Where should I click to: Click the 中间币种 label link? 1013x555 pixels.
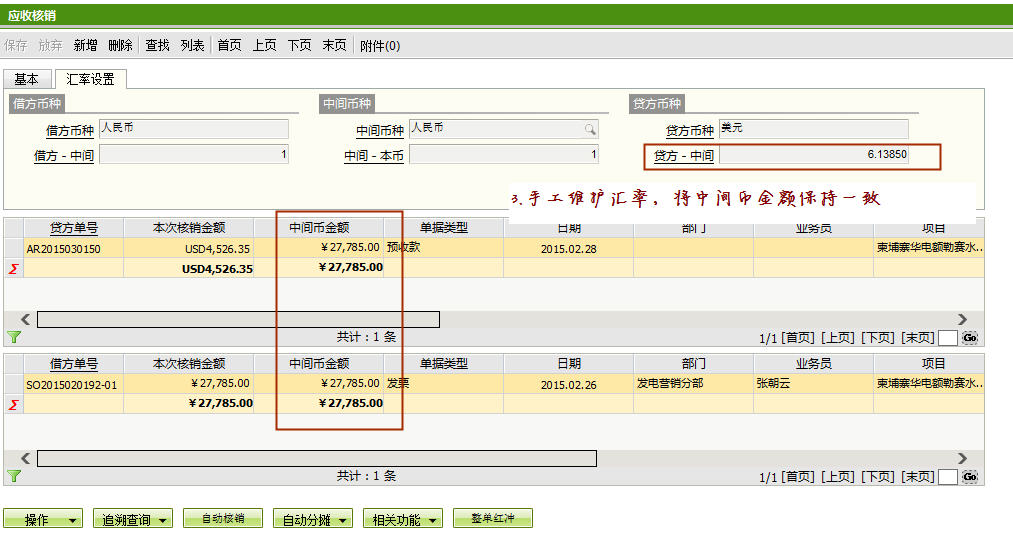380,131
